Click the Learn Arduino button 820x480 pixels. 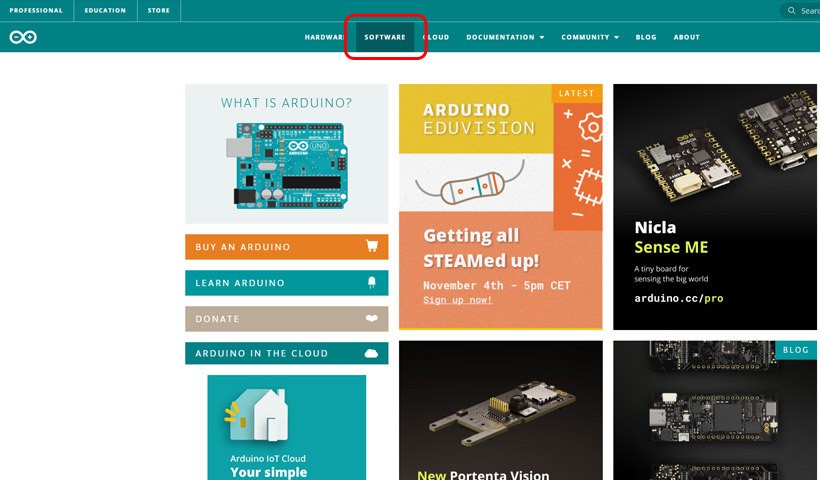pos(287,283)
